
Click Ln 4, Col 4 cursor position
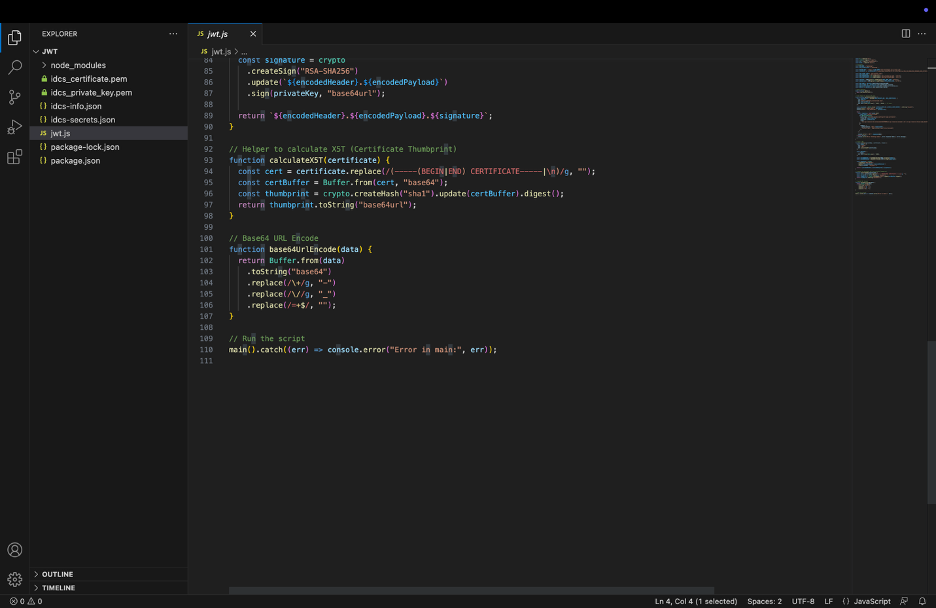click(695, 601)
